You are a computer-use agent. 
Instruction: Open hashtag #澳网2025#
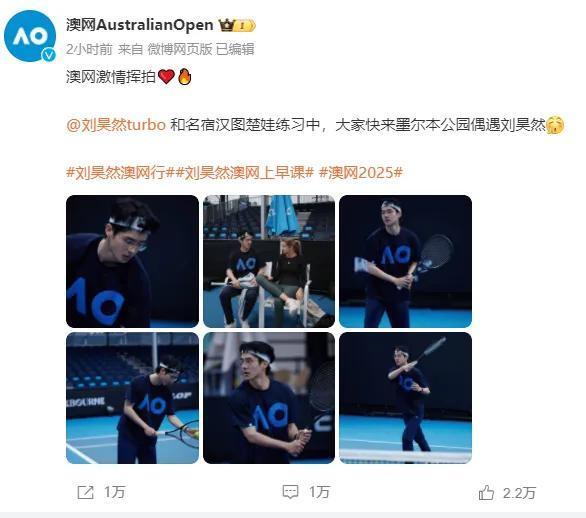(x=361, y=173)
